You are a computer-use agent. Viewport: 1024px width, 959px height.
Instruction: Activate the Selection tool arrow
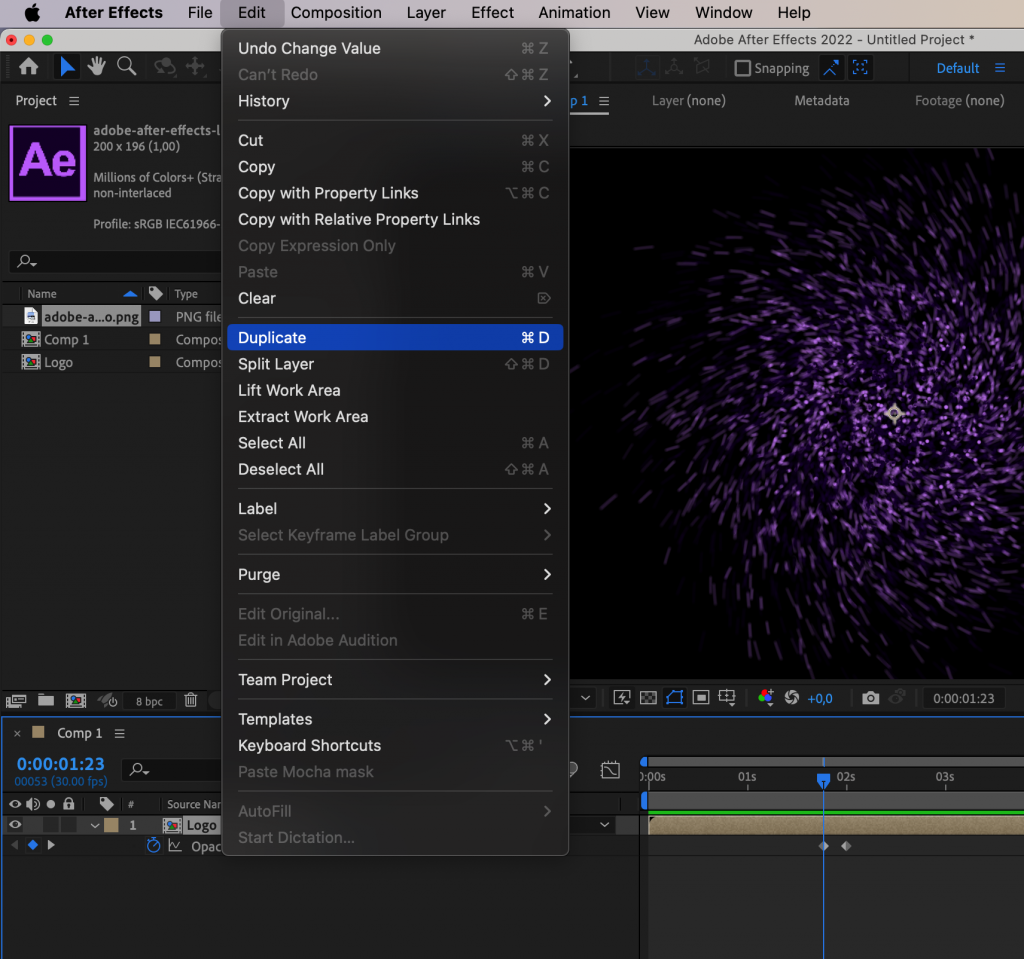click(x=66, y=67)
